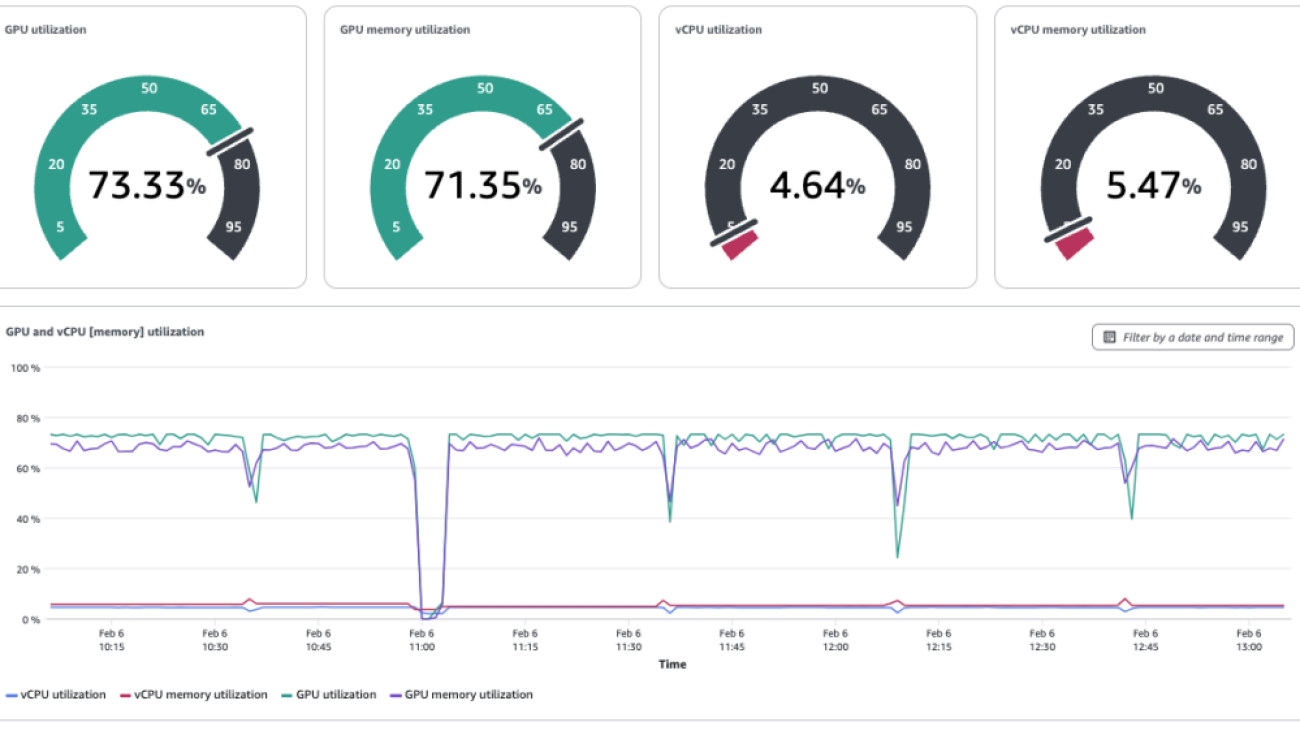Click the purple GPU memory utilization legend marker
Viewport: 1300px width, 731px height.
[395, 695]
